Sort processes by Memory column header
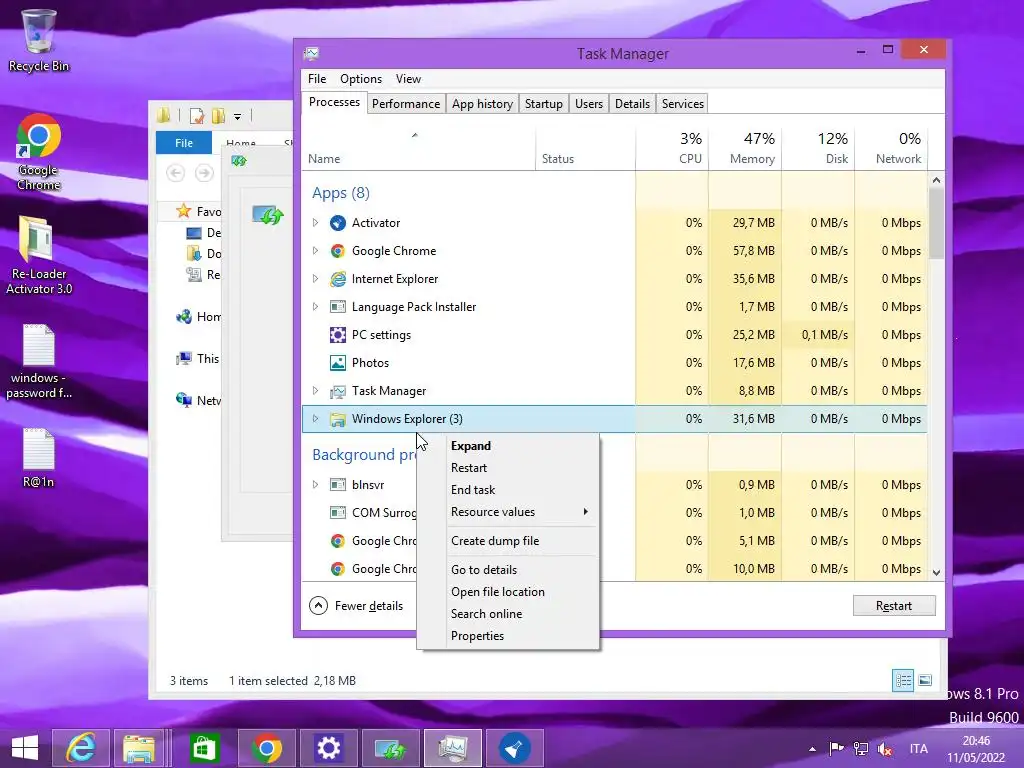 (745, 148)
